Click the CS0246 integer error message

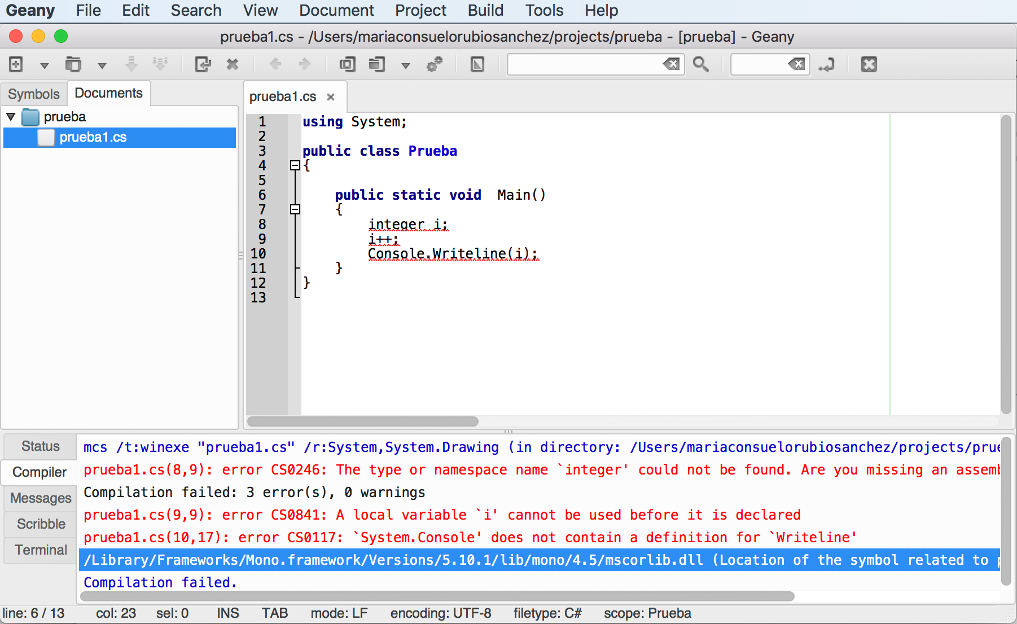coord(540,470)
